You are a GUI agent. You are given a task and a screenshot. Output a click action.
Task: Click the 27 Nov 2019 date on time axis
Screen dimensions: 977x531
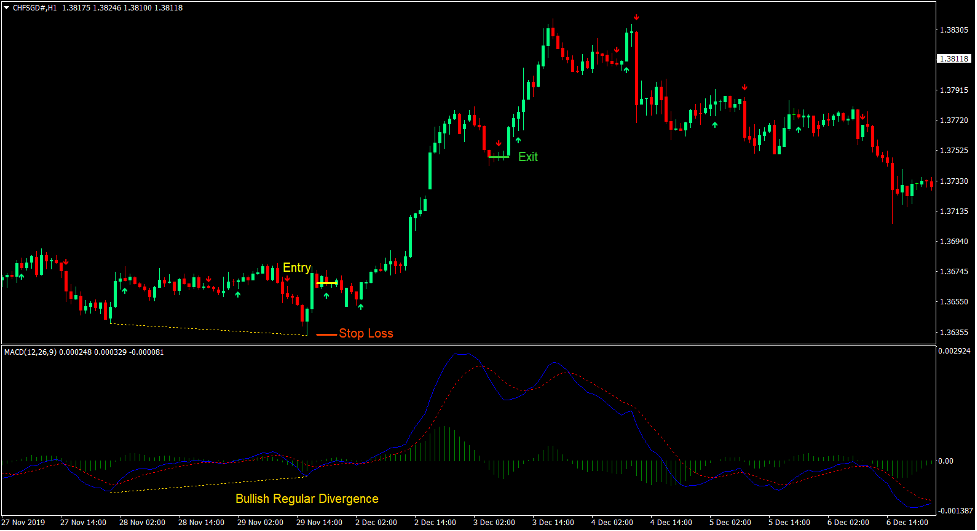click(x=26, y=522)
